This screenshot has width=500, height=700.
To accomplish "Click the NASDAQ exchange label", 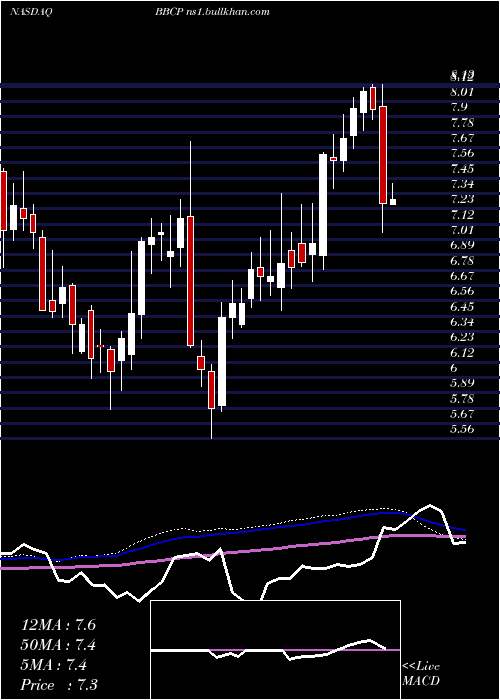I will pyautogui.click(x=30, y=12).
